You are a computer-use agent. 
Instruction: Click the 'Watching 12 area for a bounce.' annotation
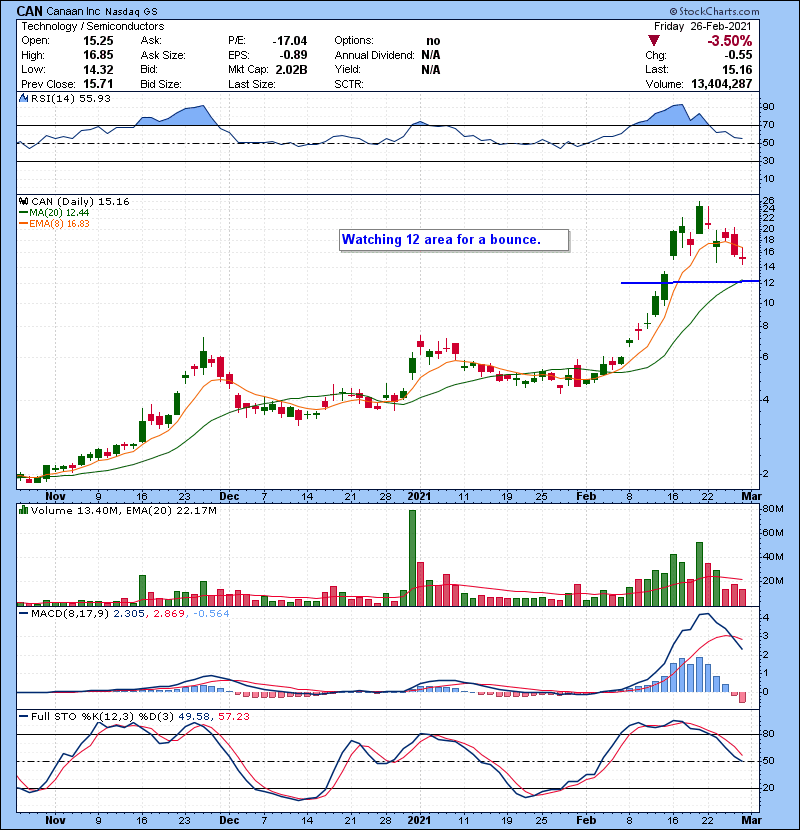coord(454,240)
